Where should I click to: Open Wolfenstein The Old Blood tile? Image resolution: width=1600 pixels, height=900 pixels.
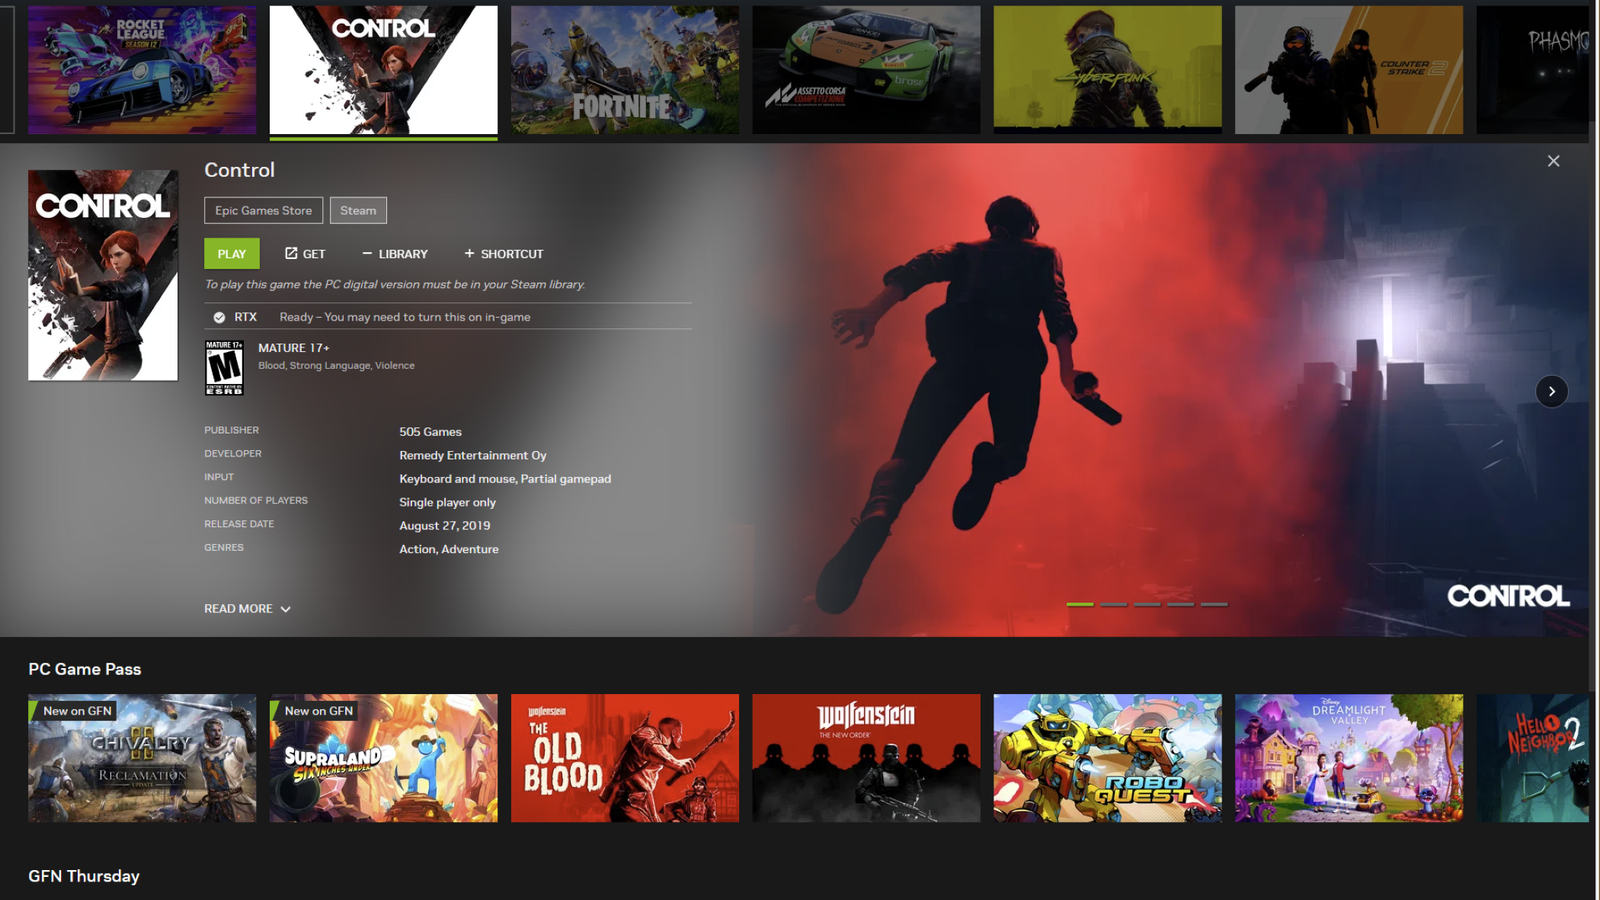coord(625,758)
